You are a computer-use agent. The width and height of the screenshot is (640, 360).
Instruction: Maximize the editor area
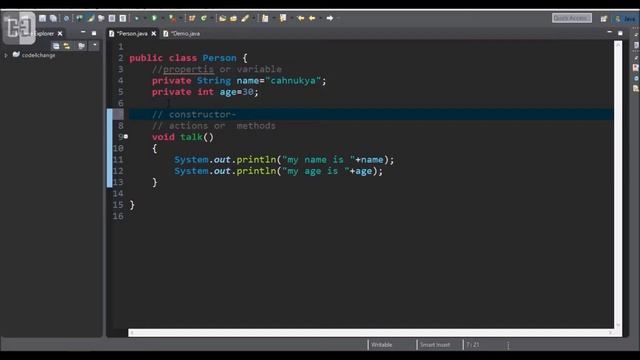tap(620, 33)
